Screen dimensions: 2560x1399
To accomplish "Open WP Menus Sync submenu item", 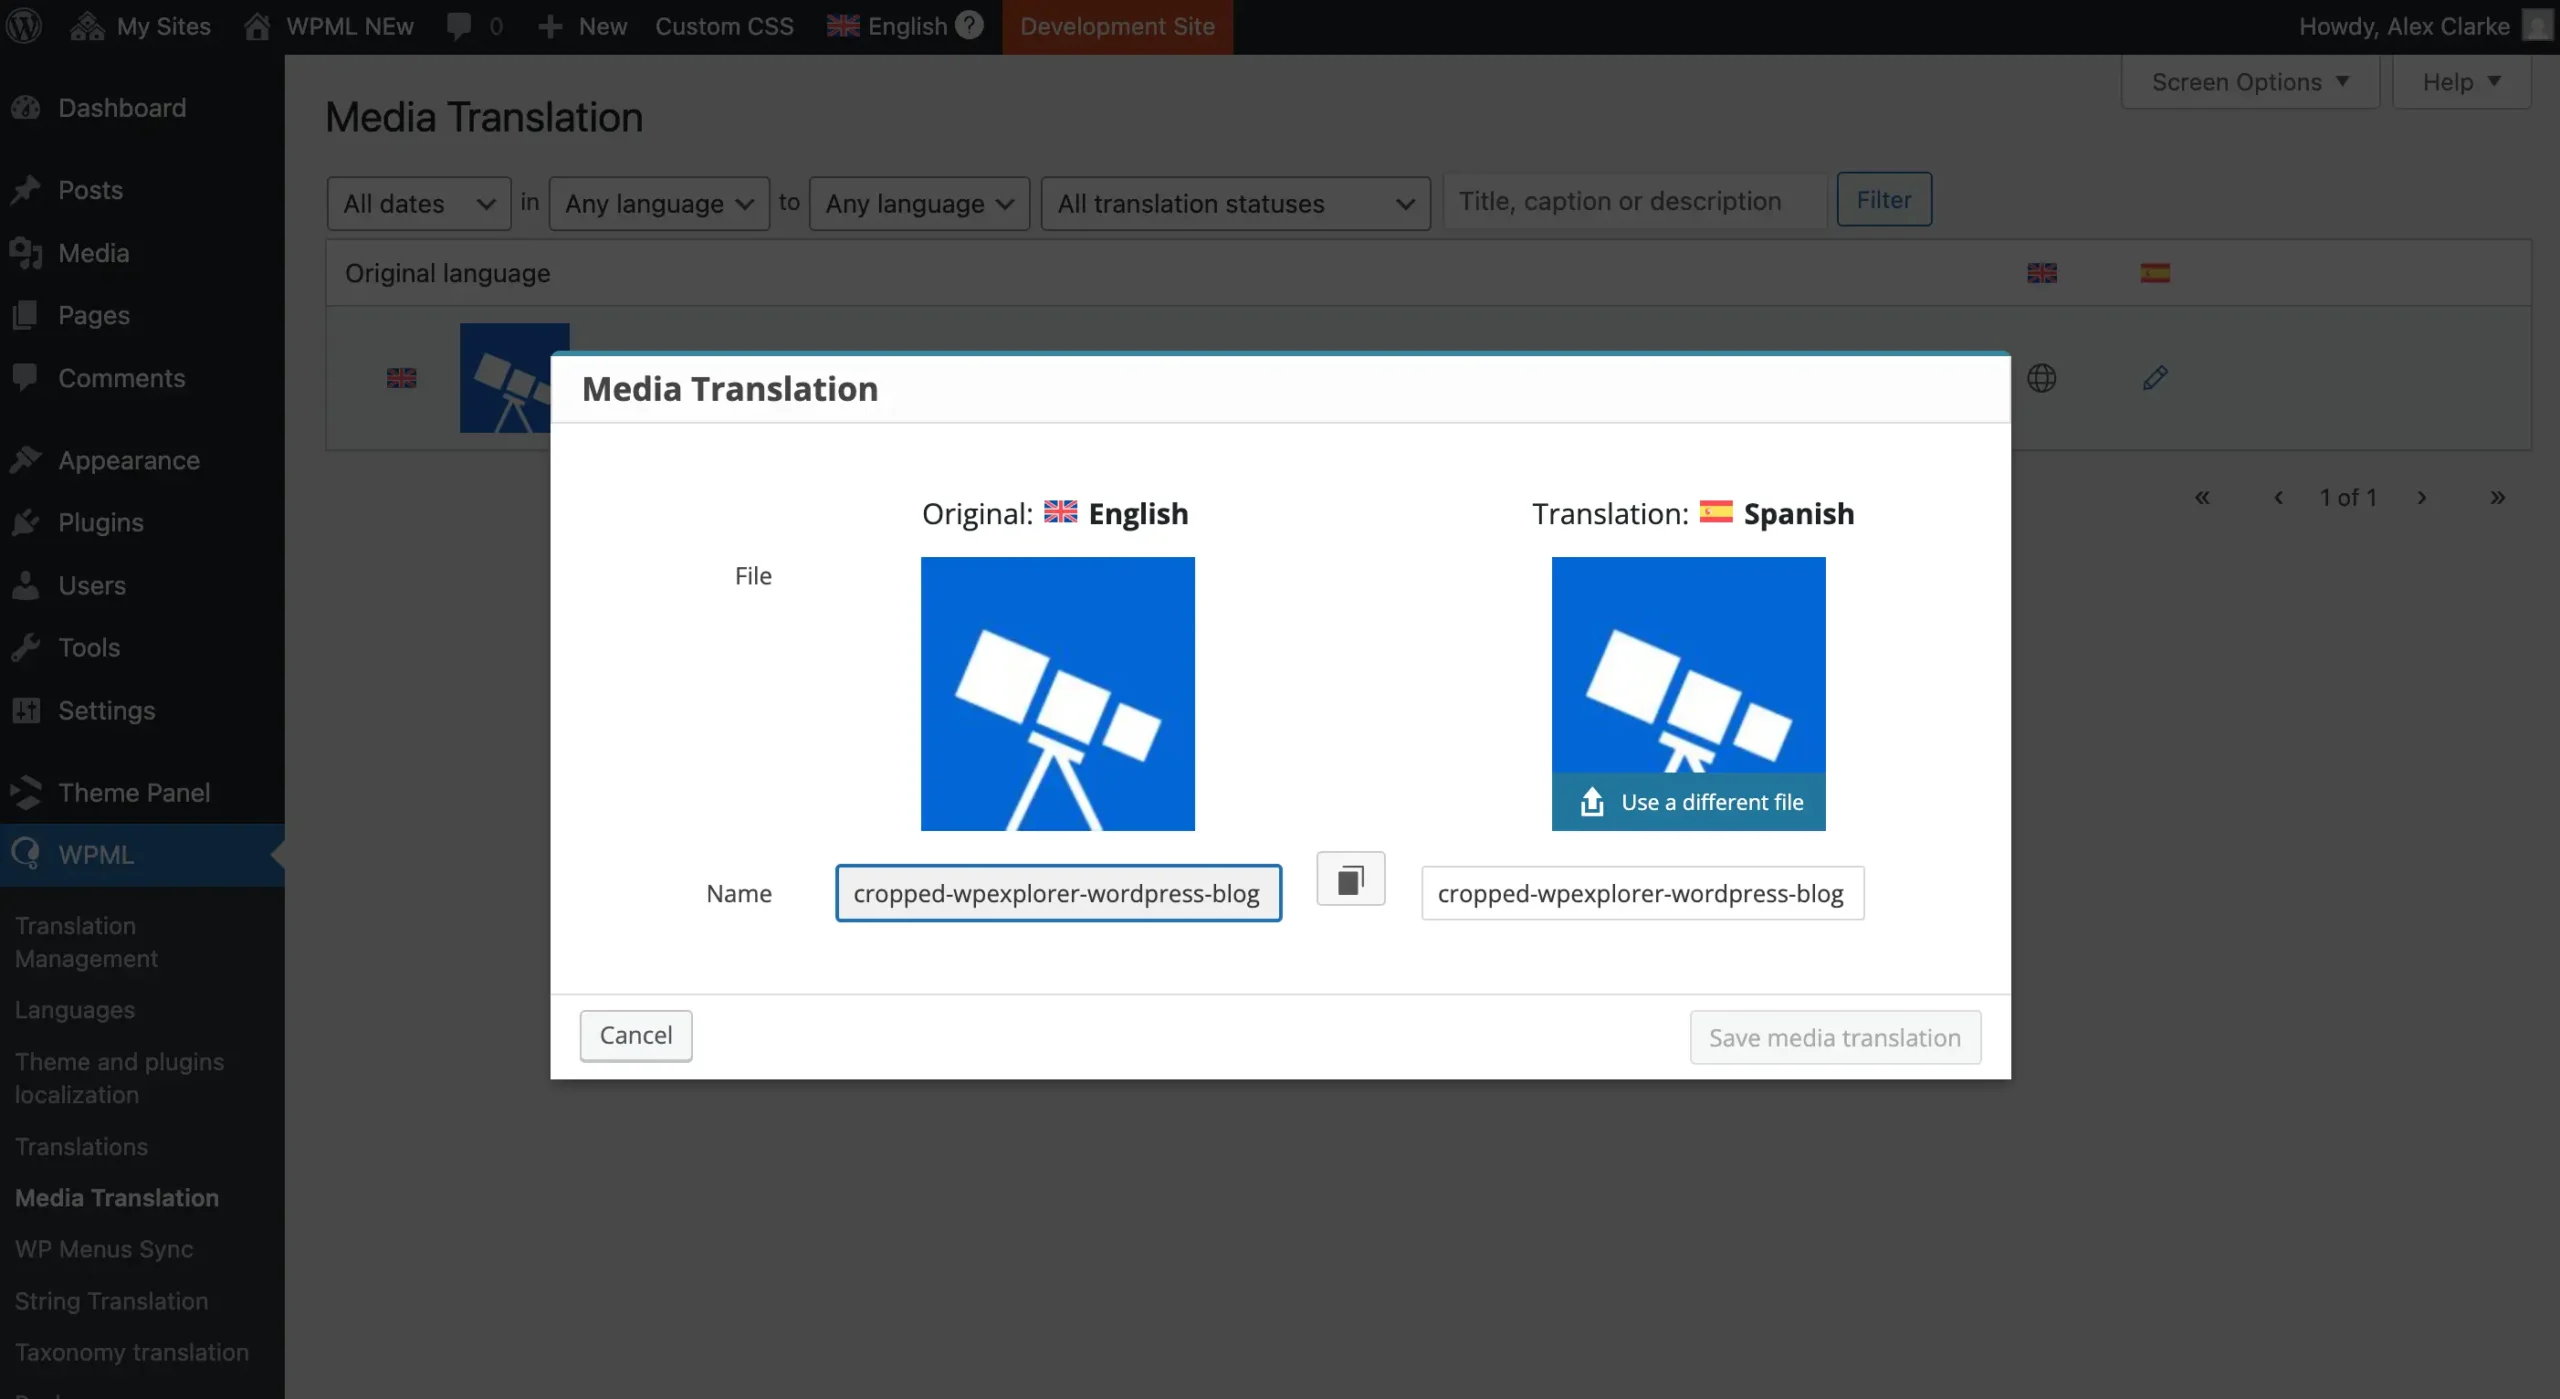I will click(x=104, y=1249).
